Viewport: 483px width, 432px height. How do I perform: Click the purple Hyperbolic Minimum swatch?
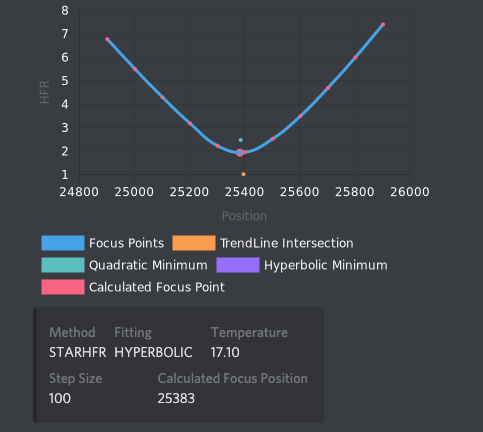click(x=238, y=265)
